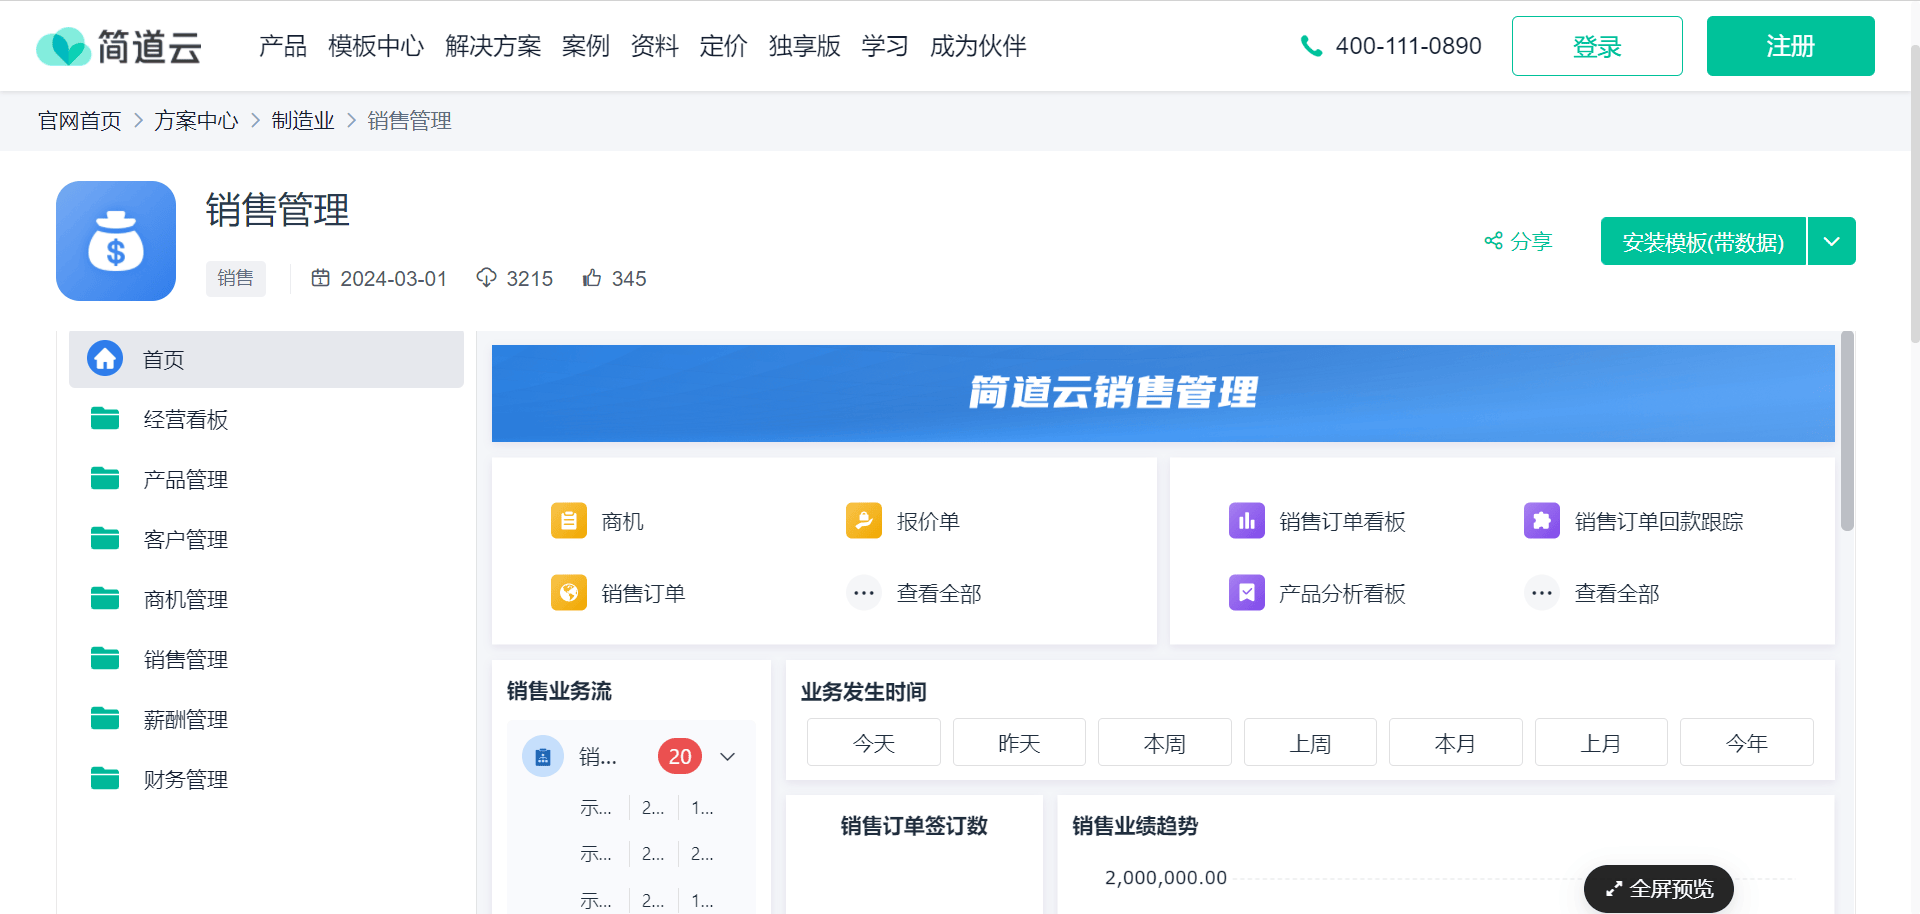The image size is (1920, 914).
Task: Select 今天 in the business time filter
Action: point(873,742)
